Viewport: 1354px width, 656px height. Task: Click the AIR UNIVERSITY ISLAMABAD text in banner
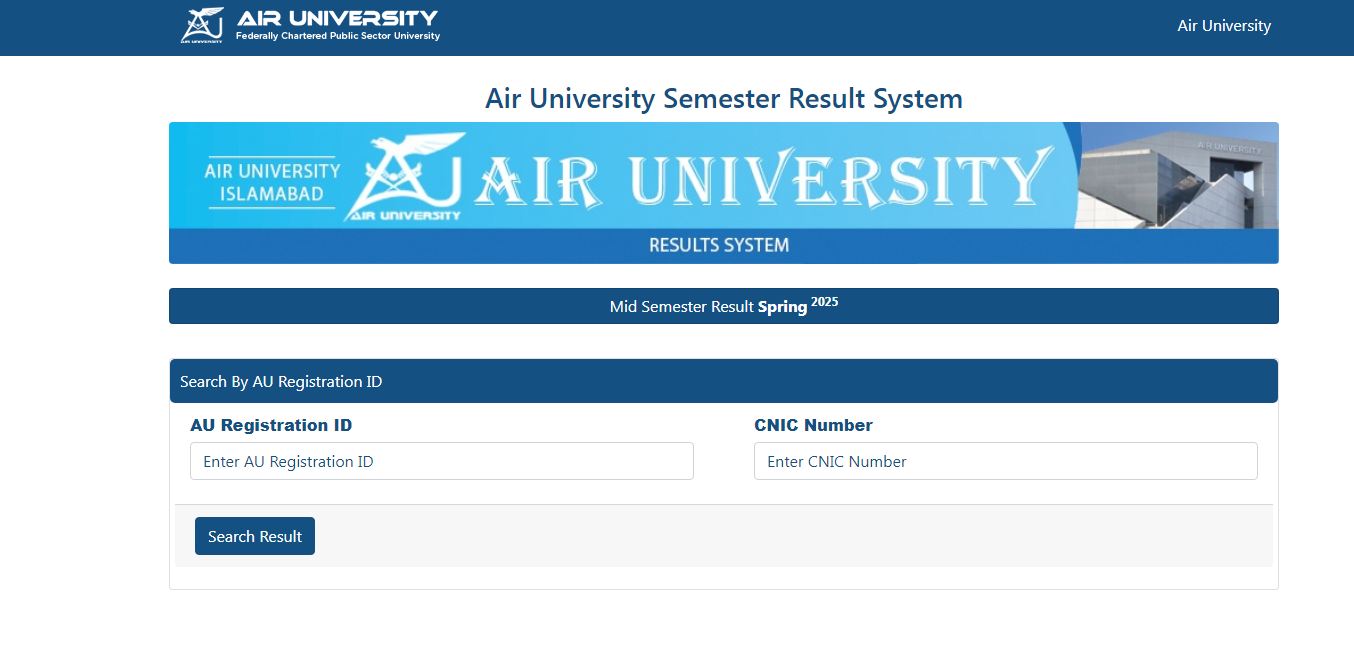(x=272, y=182)
